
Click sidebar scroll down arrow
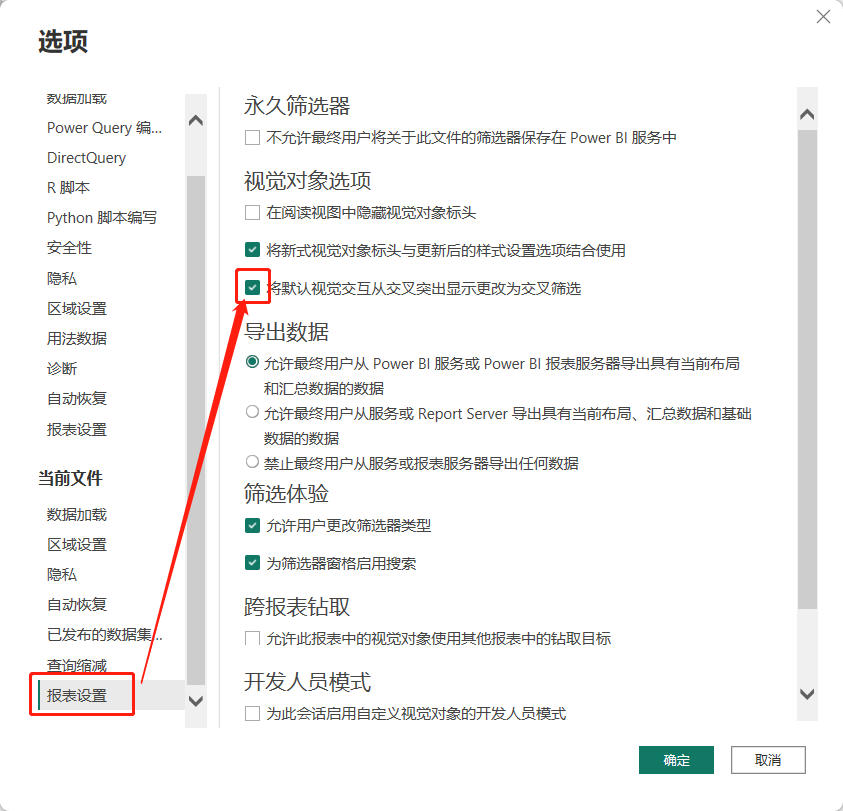(x=196, y=701)
